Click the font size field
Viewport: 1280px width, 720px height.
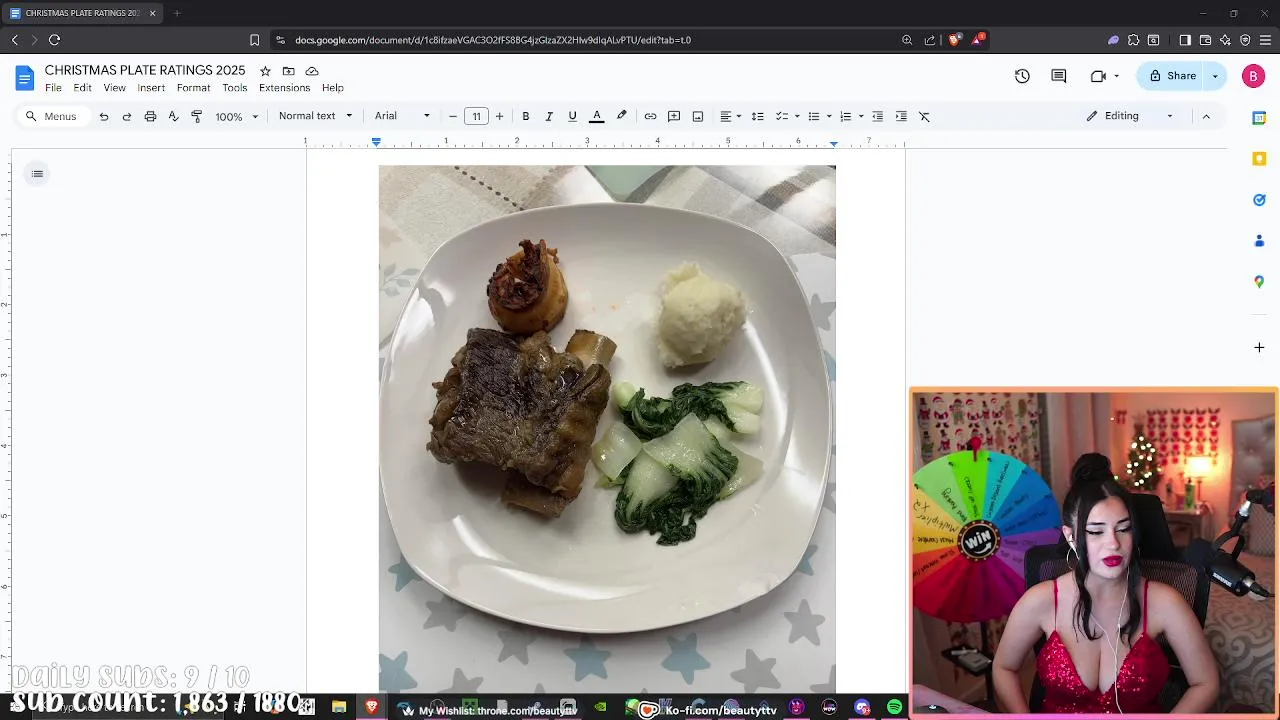476,116
